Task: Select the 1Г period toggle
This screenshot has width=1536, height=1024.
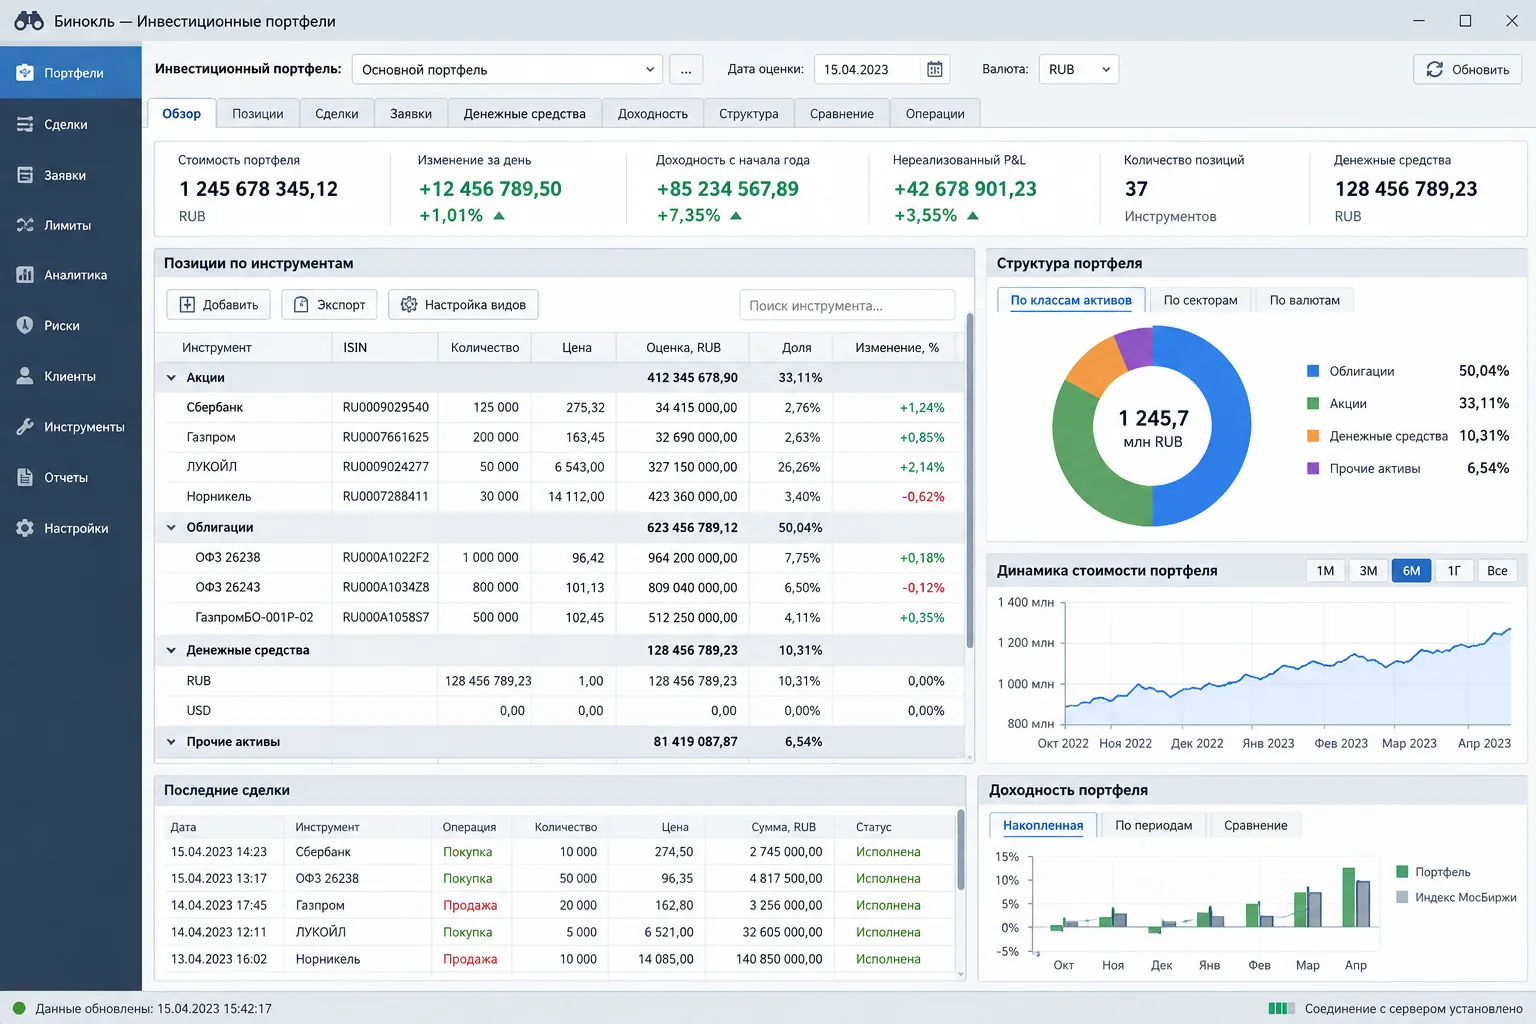Action: pos(1454,571)
